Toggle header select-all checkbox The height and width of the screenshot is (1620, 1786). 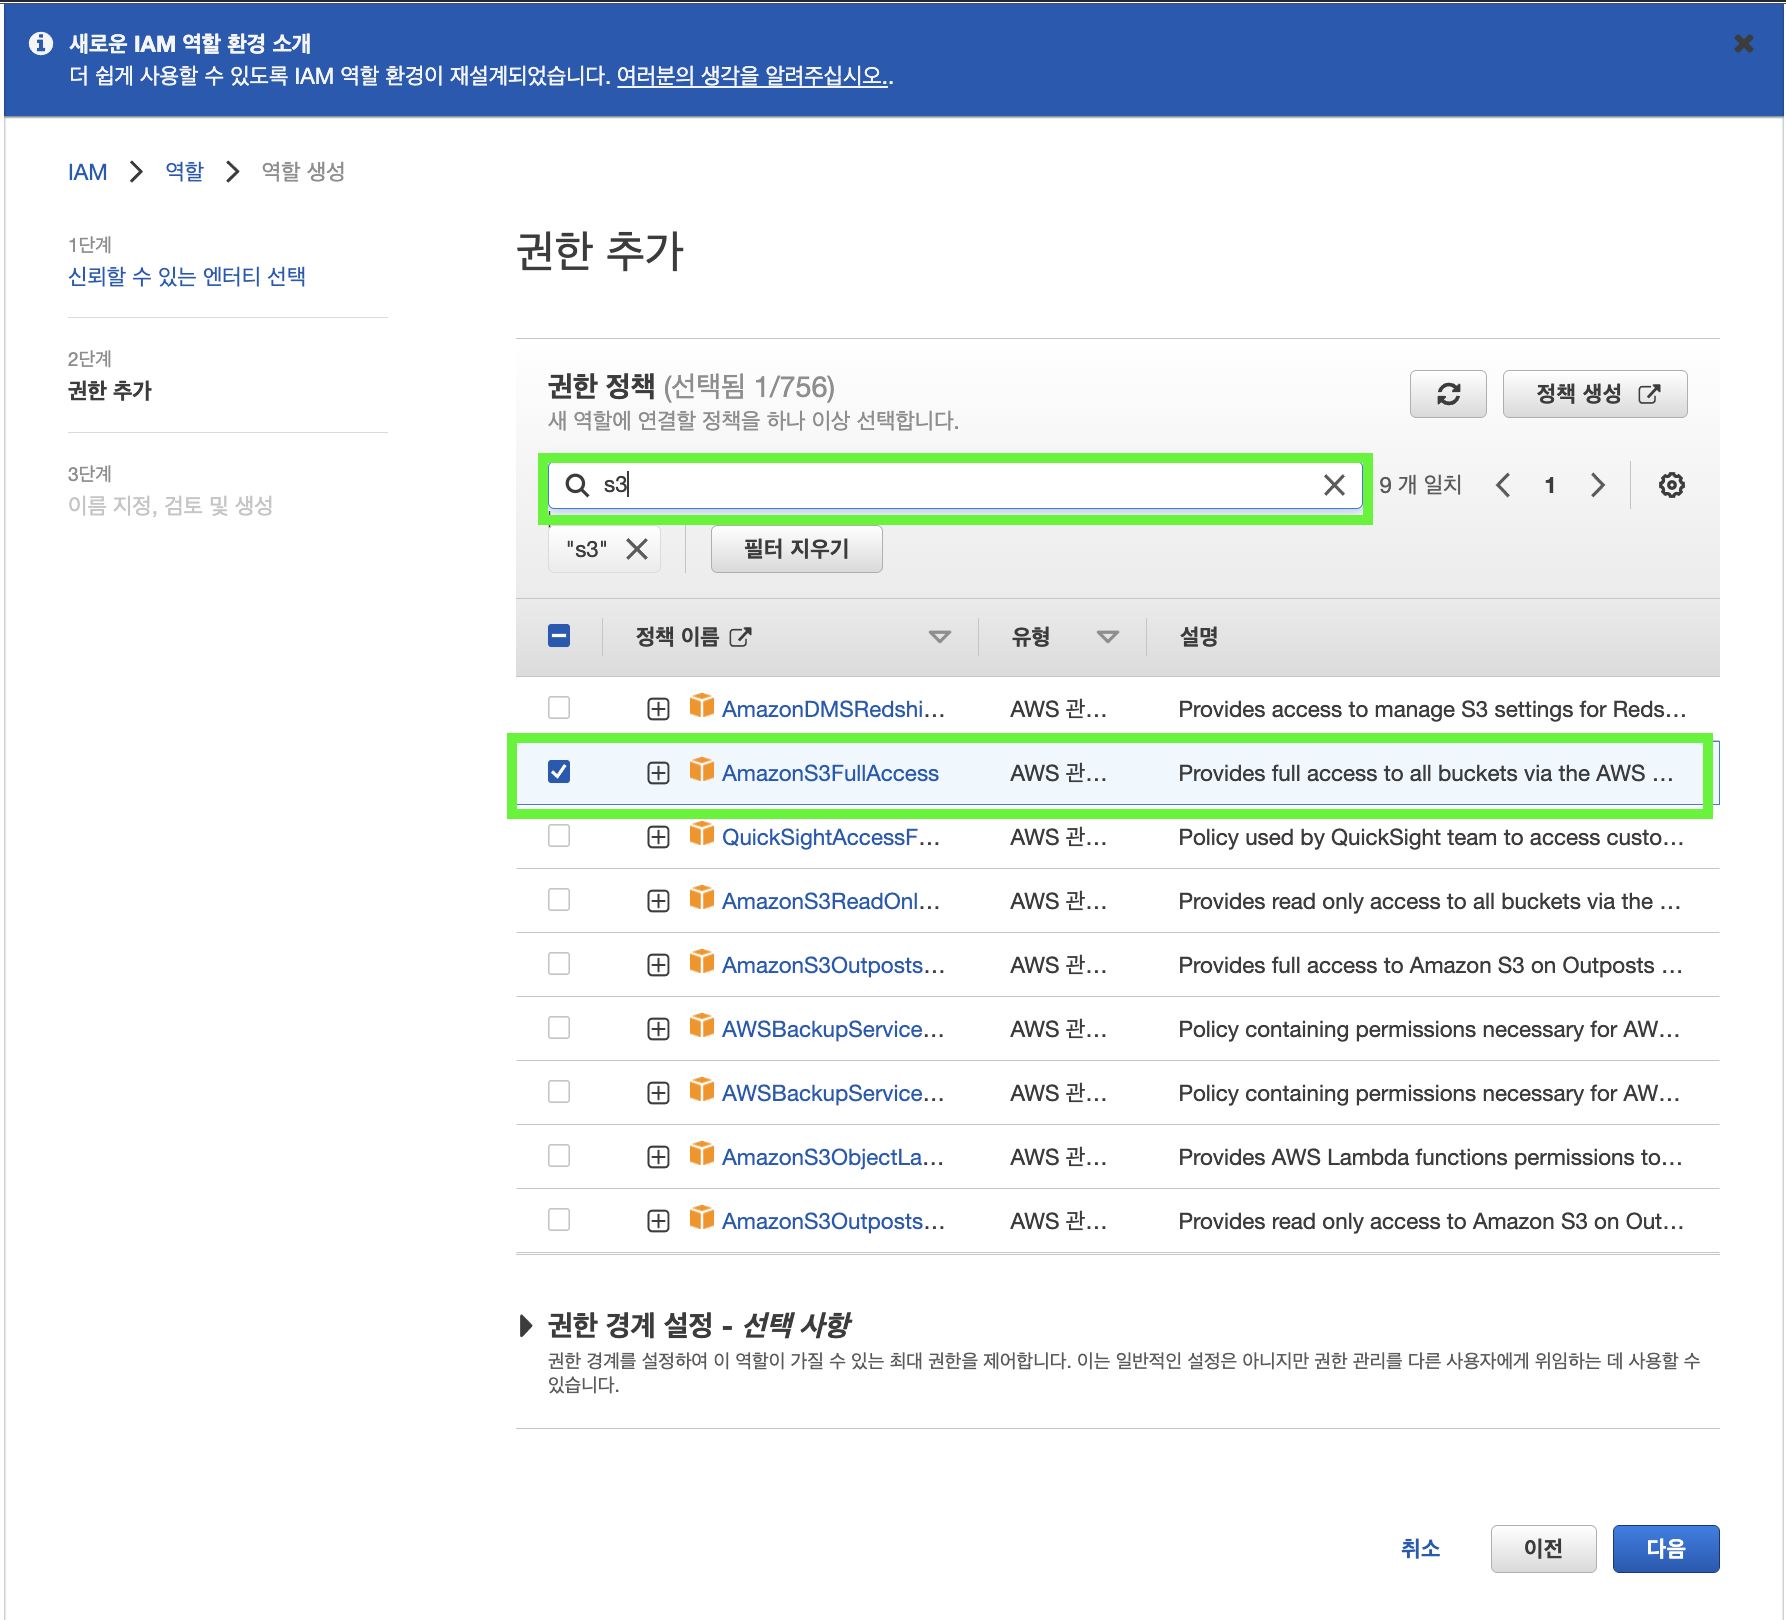coord(559,636)
